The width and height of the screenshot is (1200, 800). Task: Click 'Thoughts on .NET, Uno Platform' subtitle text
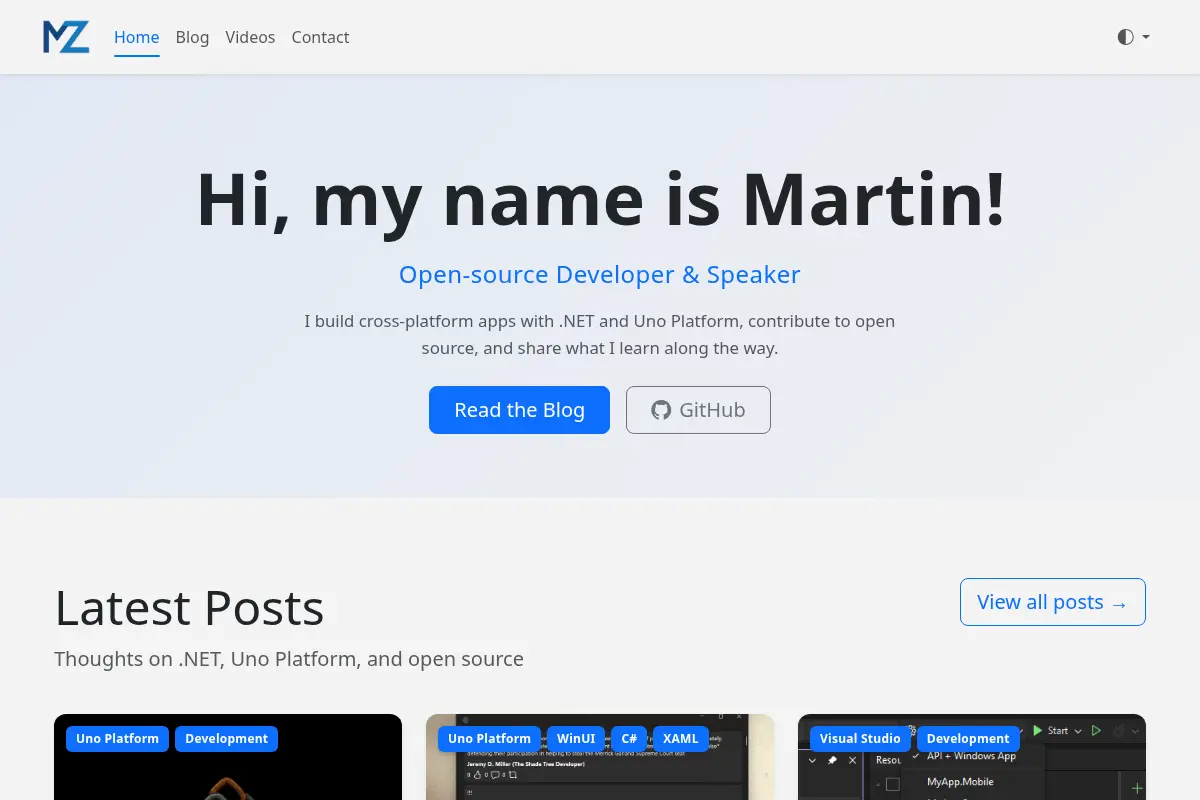click(x=289, y=659)
